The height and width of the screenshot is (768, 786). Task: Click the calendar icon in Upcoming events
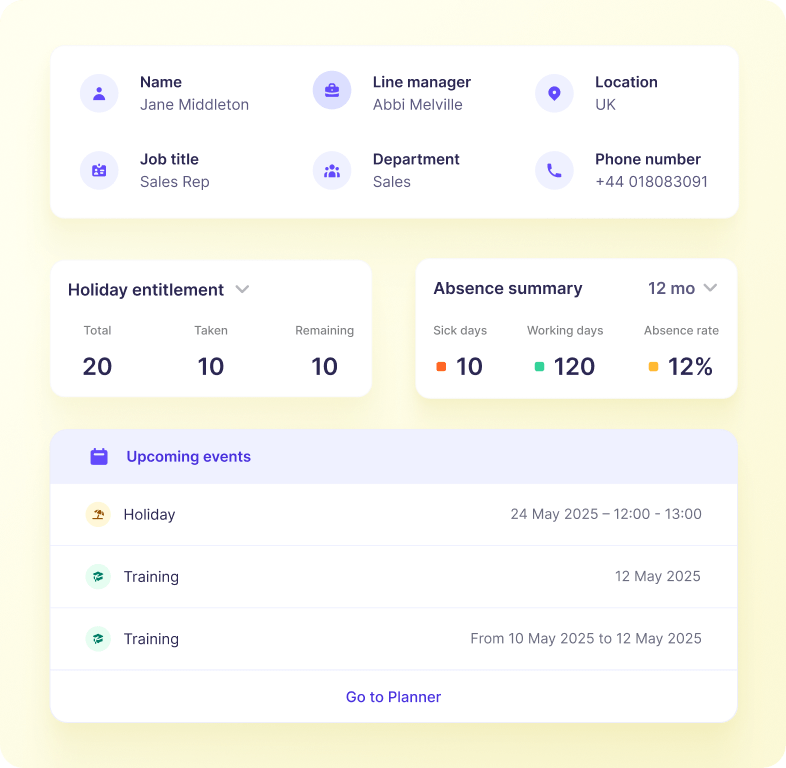click(99, 457)
